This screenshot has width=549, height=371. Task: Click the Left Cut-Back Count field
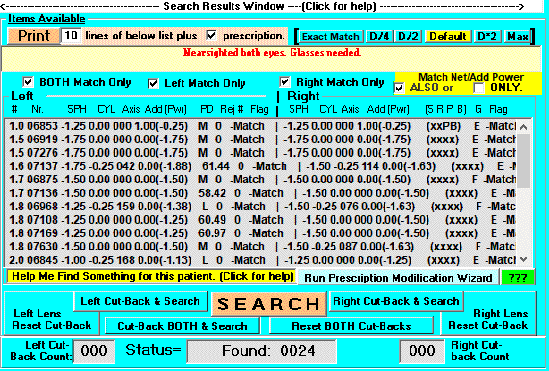(94, 351)
